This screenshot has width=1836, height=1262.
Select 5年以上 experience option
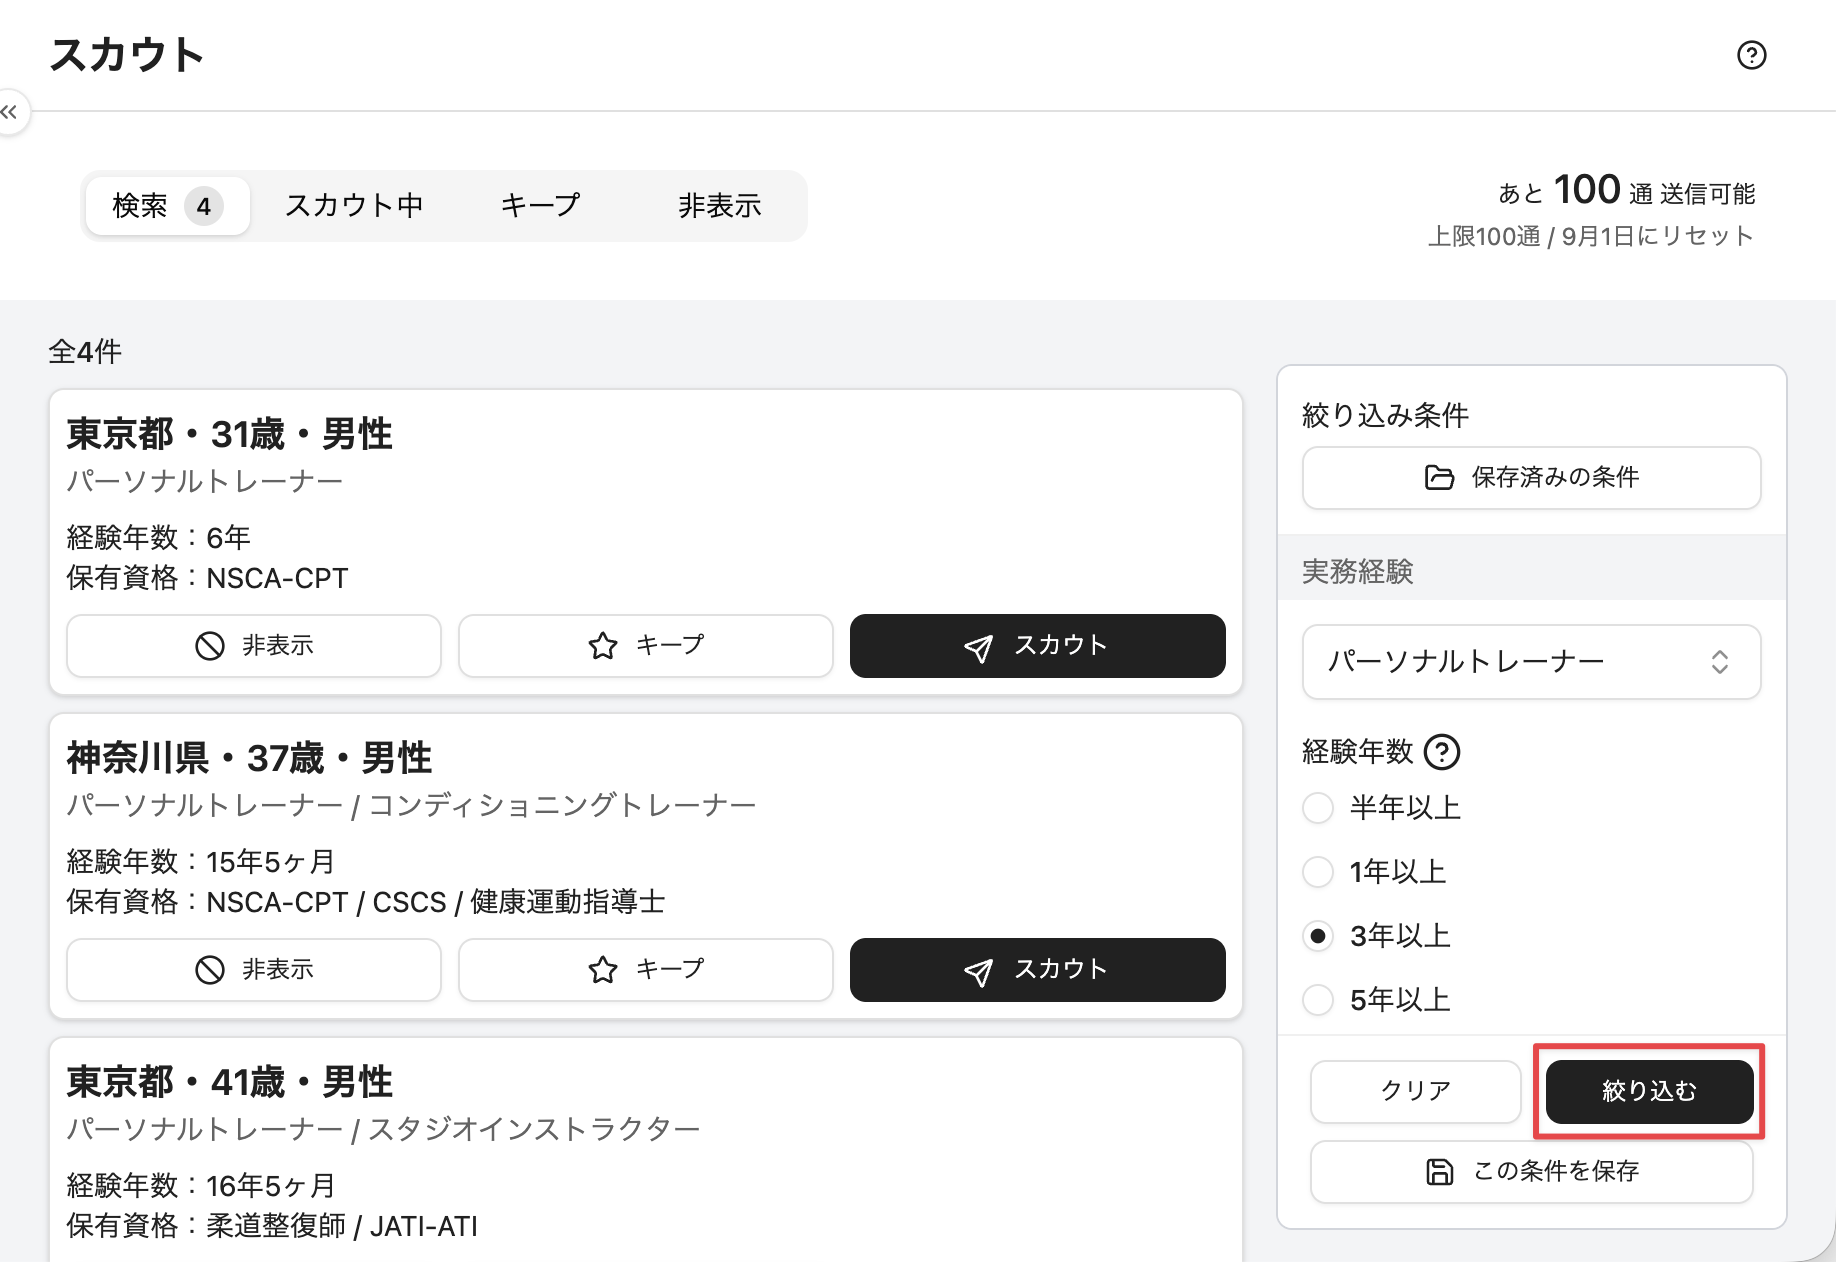tap(1318, 1000)
